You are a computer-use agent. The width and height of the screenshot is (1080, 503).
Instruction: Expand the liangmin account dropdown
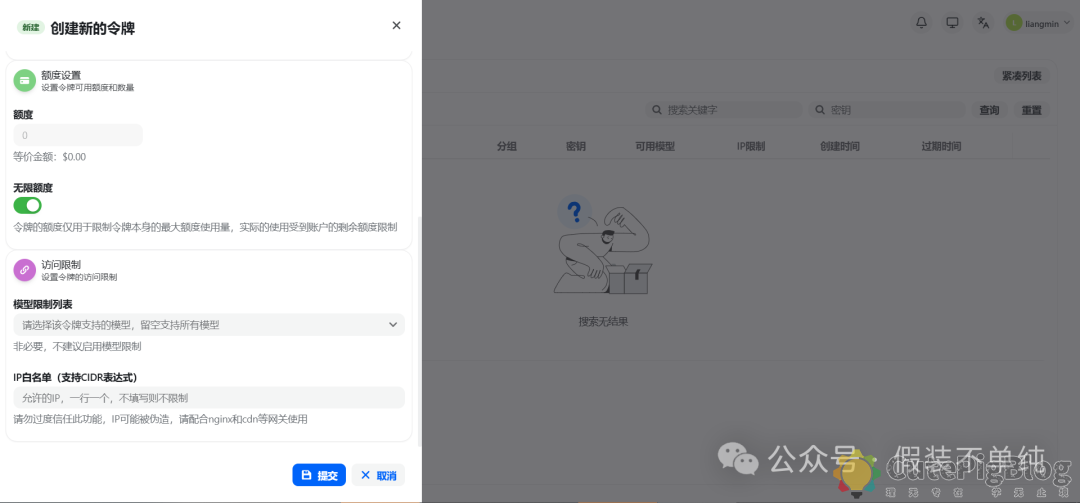[x=1067, y=23]
